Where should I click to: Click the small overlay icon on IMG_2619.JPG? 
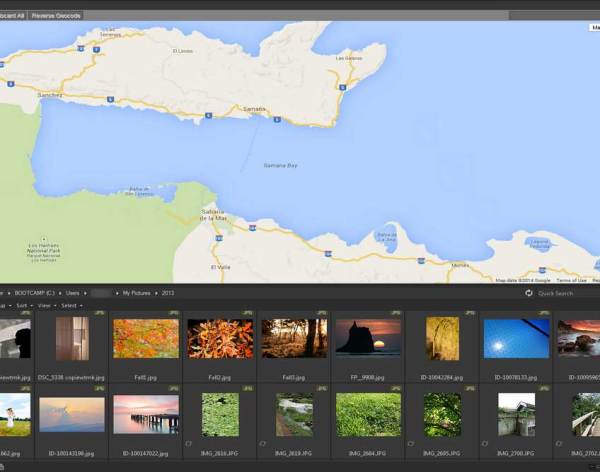tap(262, 444)
